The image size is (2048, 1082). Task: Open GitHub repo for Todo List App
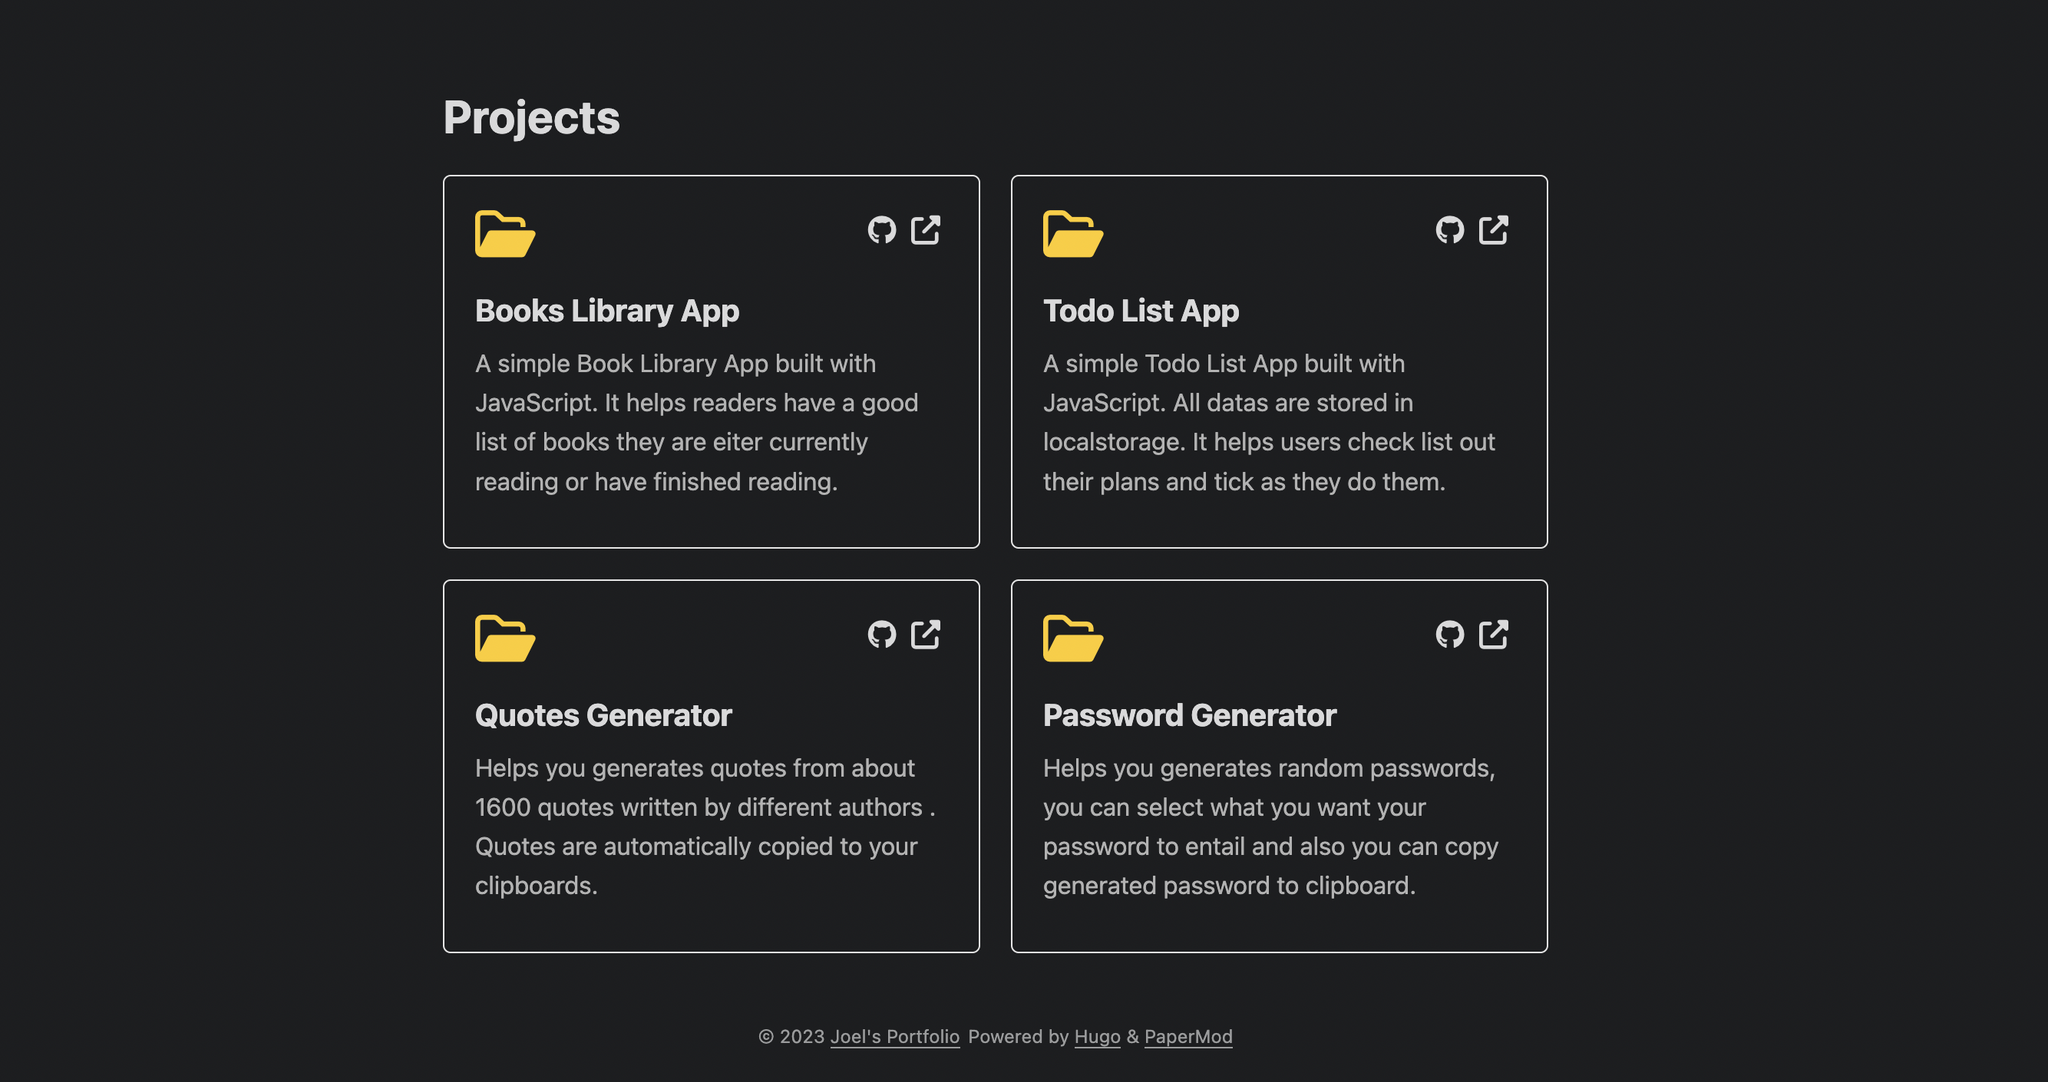click(1449, 230)
